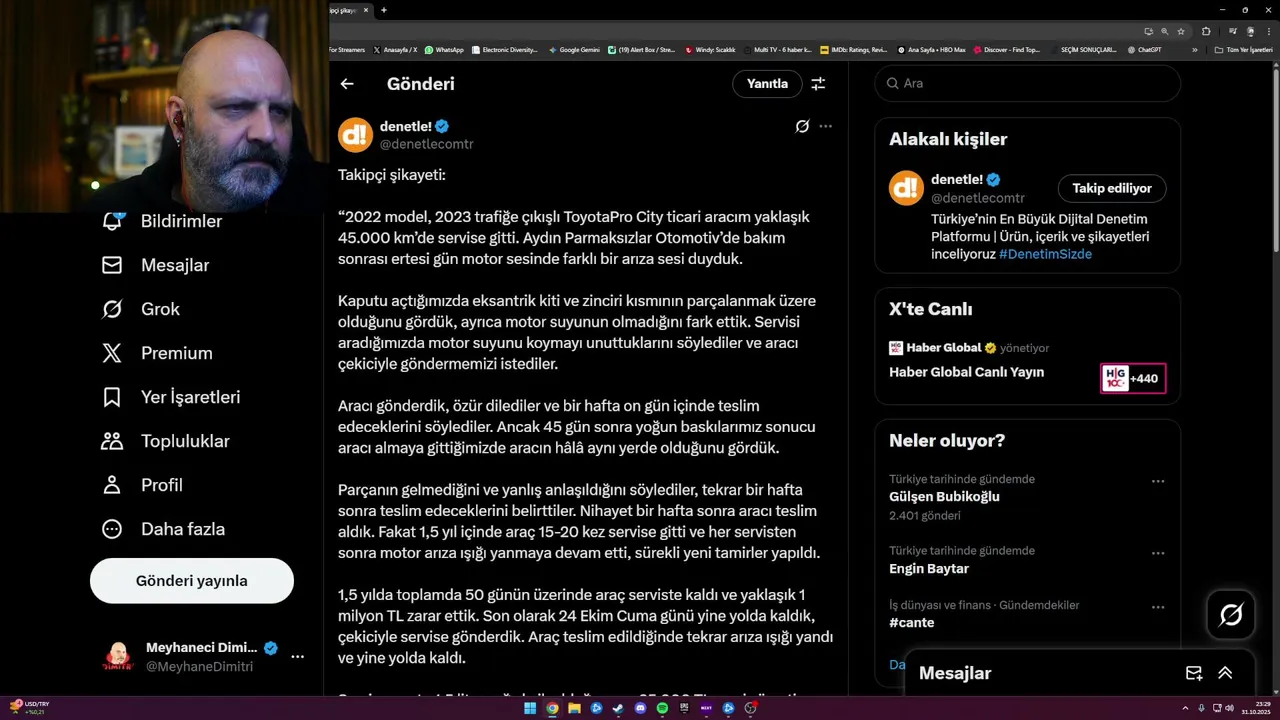The image size is (1280, 720).
Task: Click the Grok icon on denetle! post
Action: [802, 126]
